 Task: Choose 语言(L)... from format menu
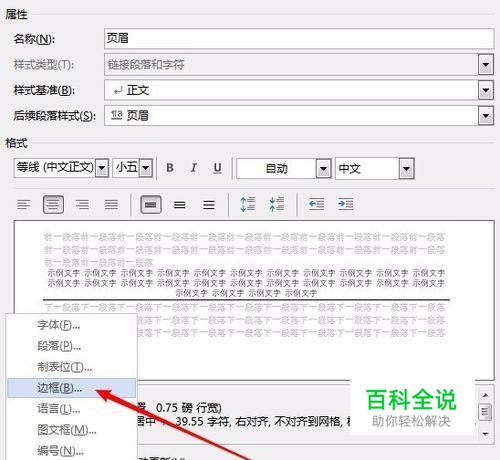(72, 409)
